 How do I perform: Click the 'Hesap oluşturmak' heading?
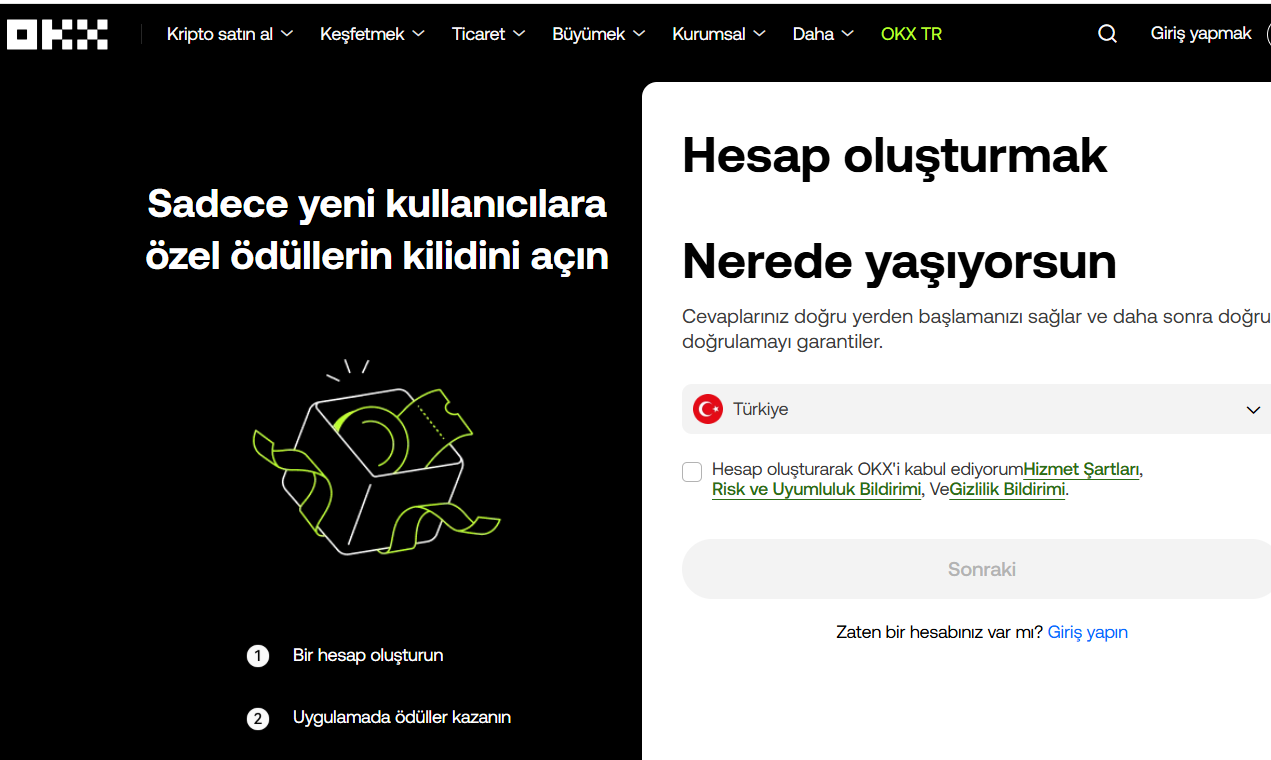895,157
